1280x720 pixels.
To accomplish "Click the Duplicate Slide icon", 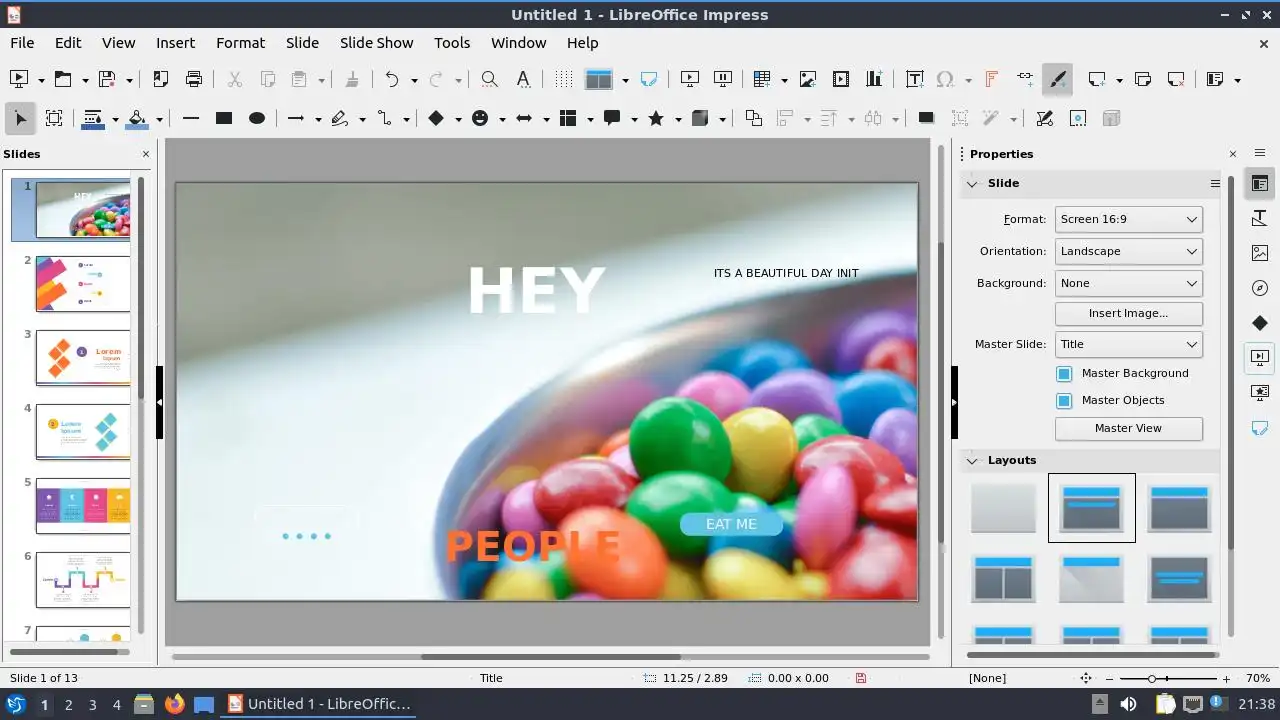I will coord(1143,79).
